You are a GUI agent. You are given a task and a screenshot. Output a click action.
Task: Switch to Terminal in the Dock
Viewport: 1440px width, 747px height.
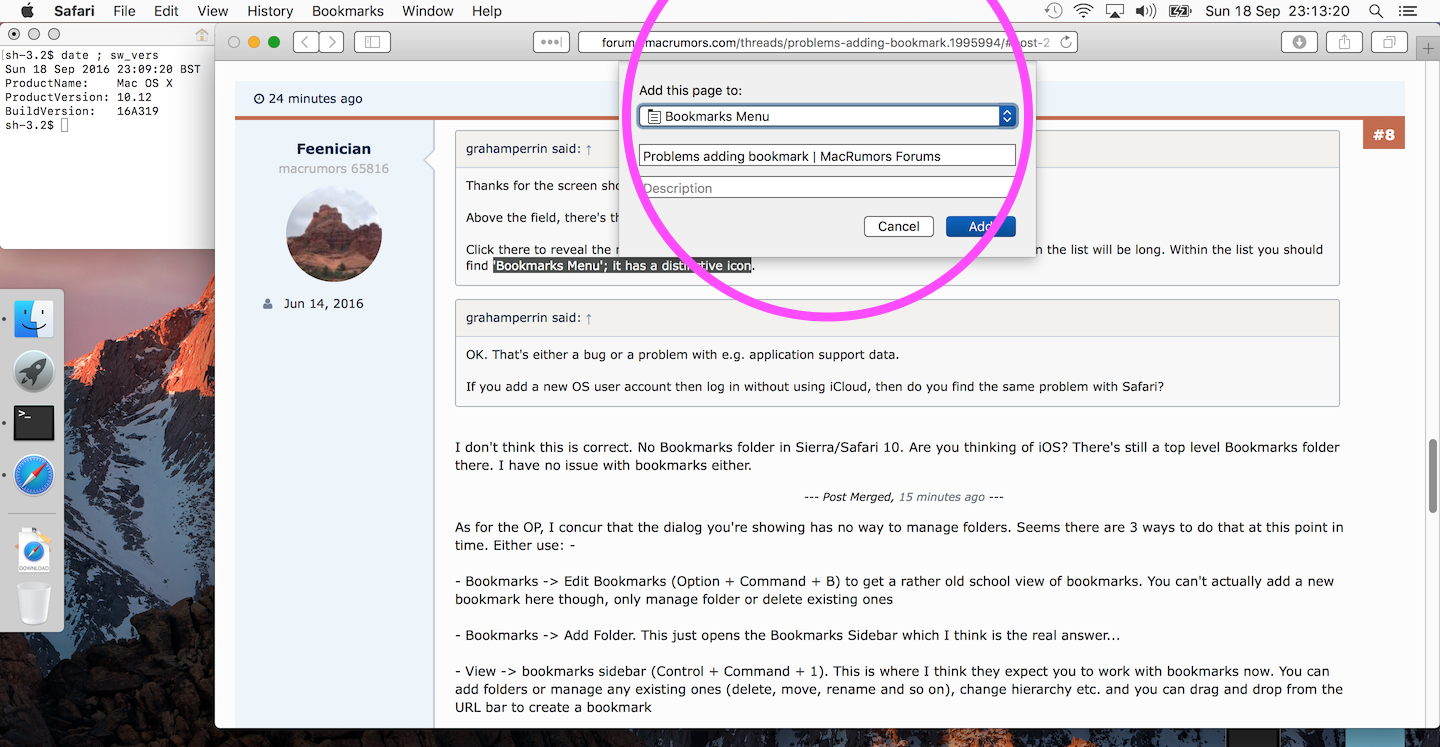[34, 423]
